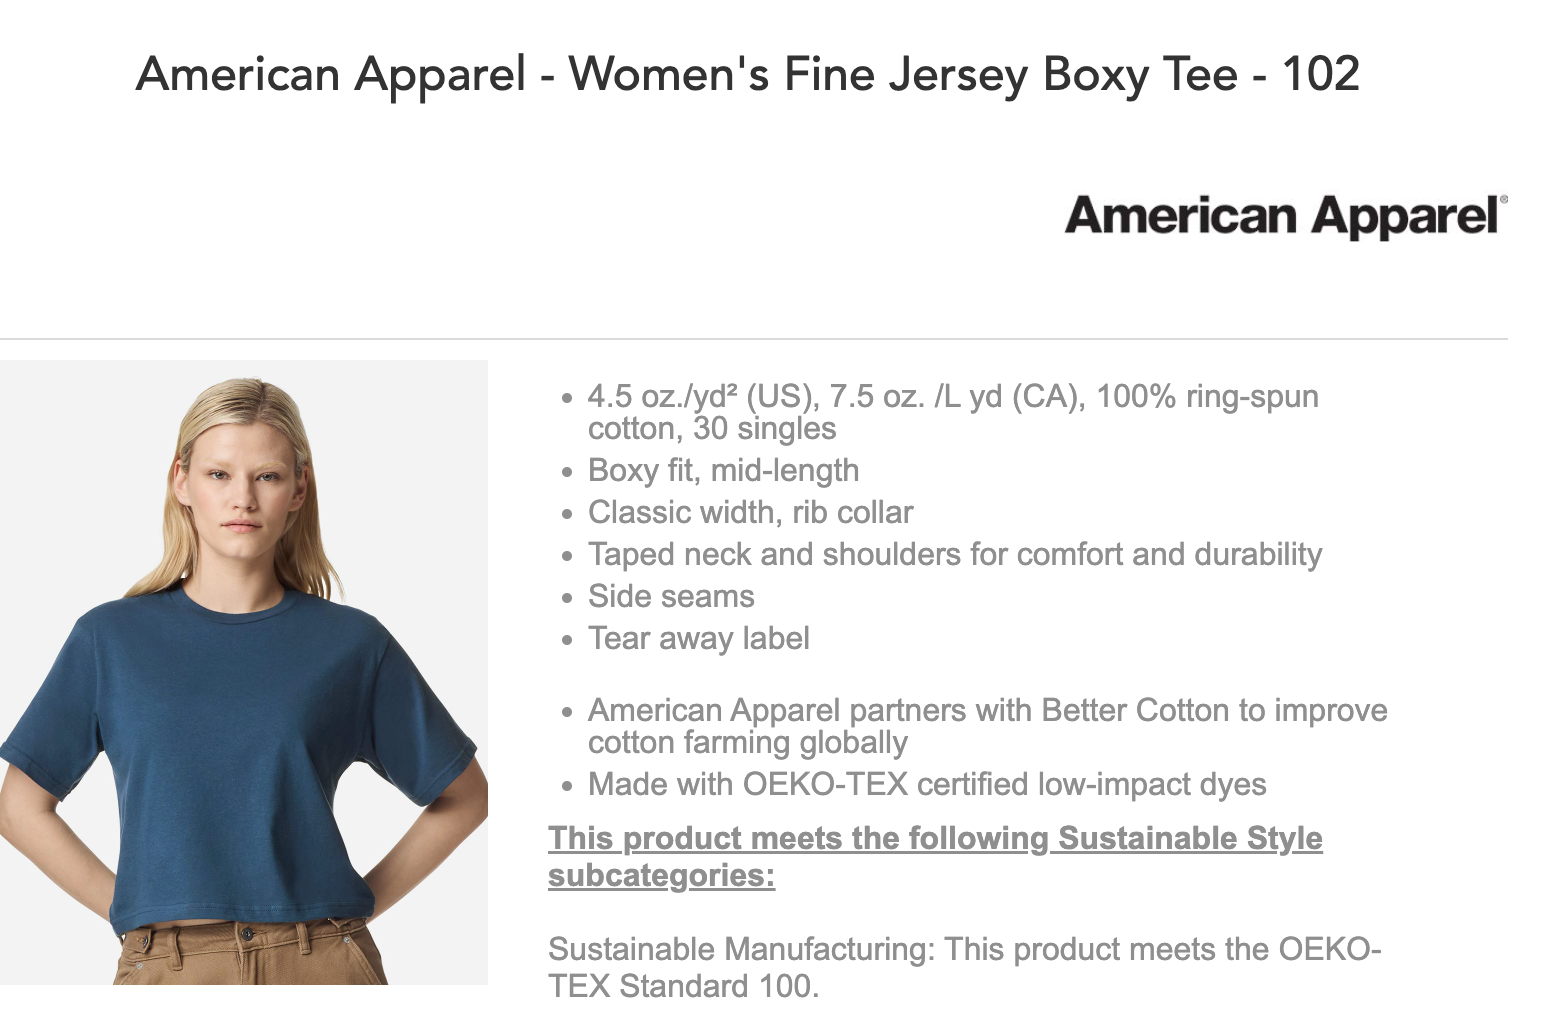The image size is (1554, 1024).
Task: Select the "Side seams" feature text
Action: pyautogui.click(x=671, y=596)
